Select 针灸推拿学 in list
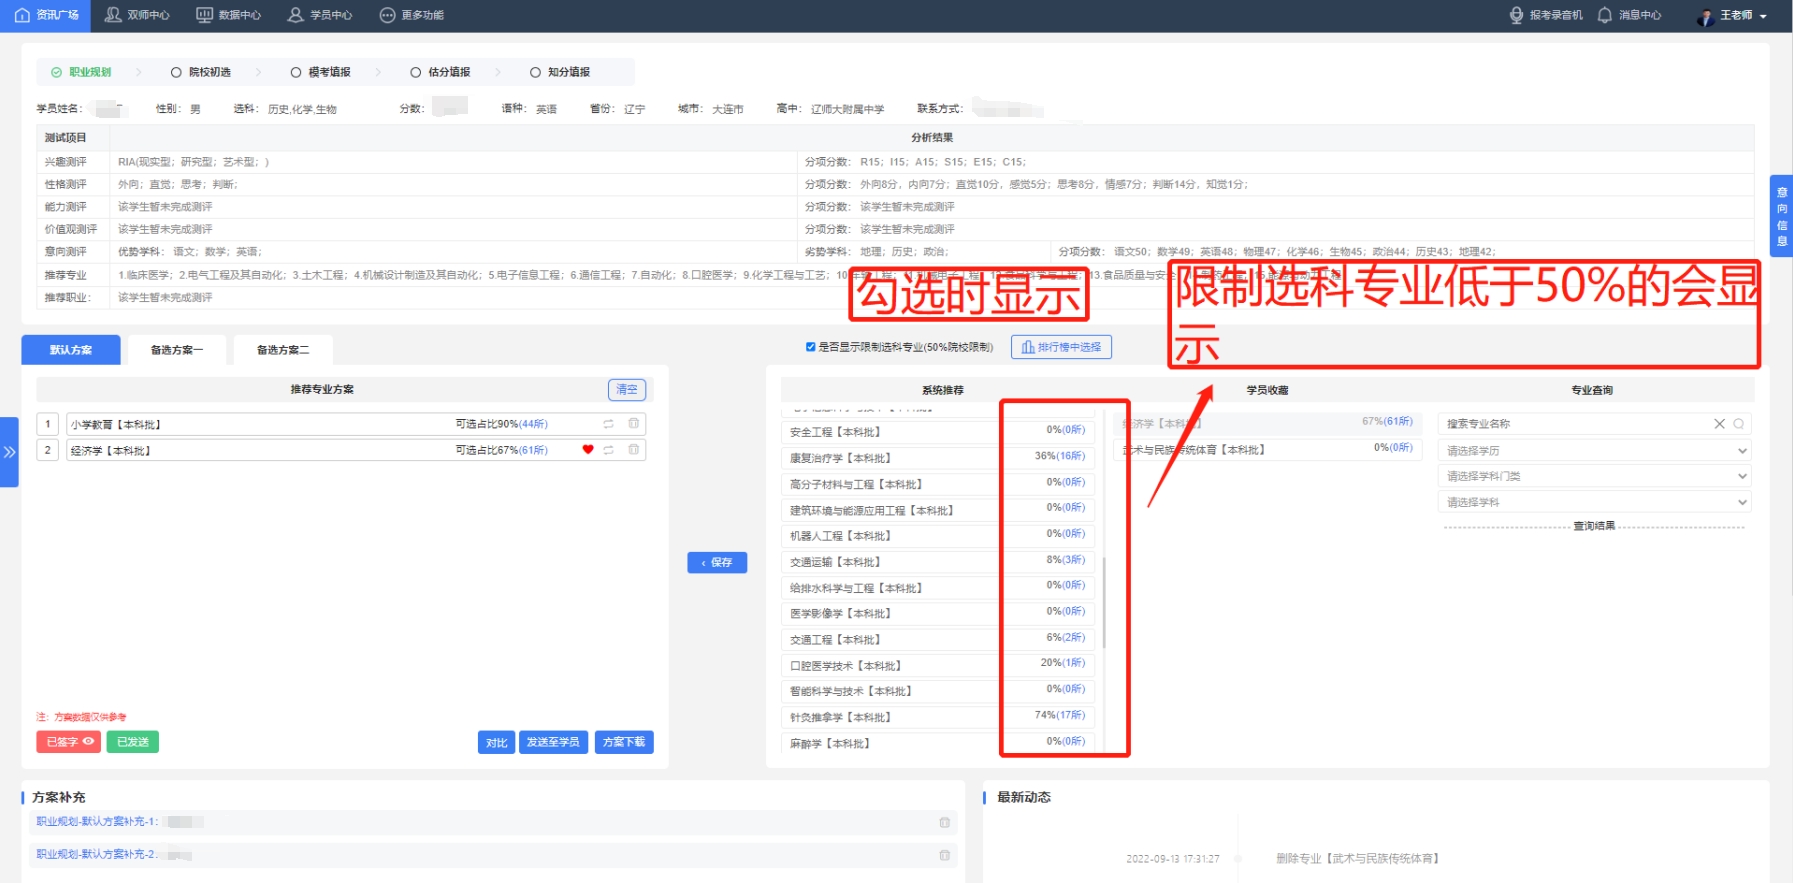 pos(937,717)
